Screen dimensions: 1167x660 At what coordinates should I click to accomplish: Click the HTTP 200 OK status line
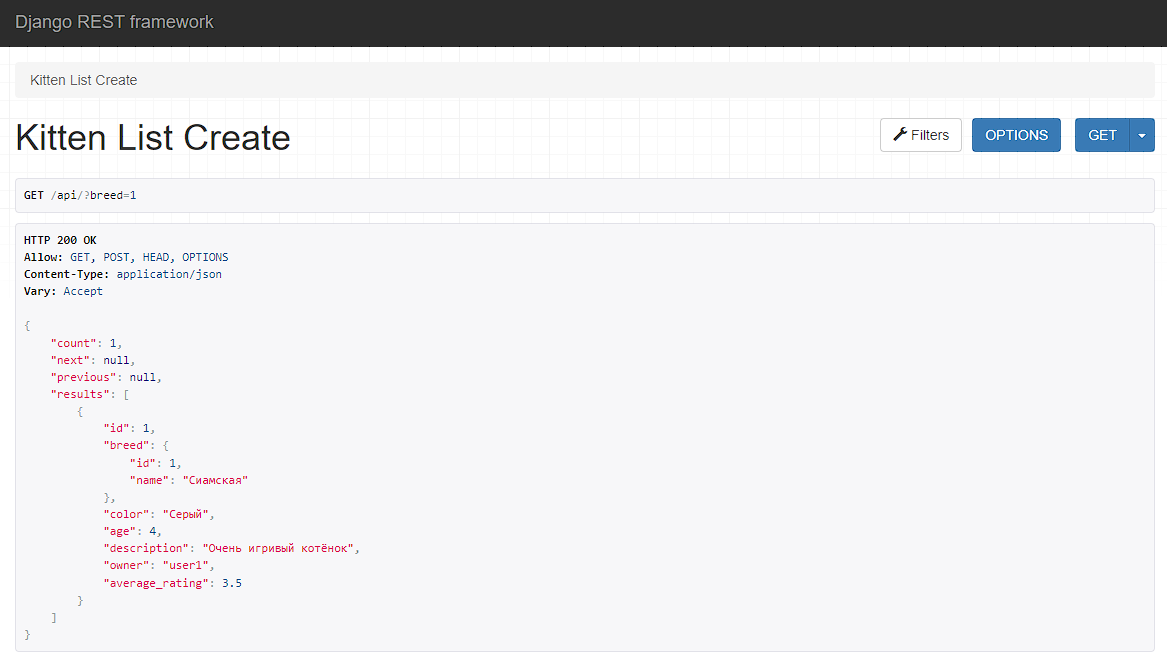(x=60, y=240)
